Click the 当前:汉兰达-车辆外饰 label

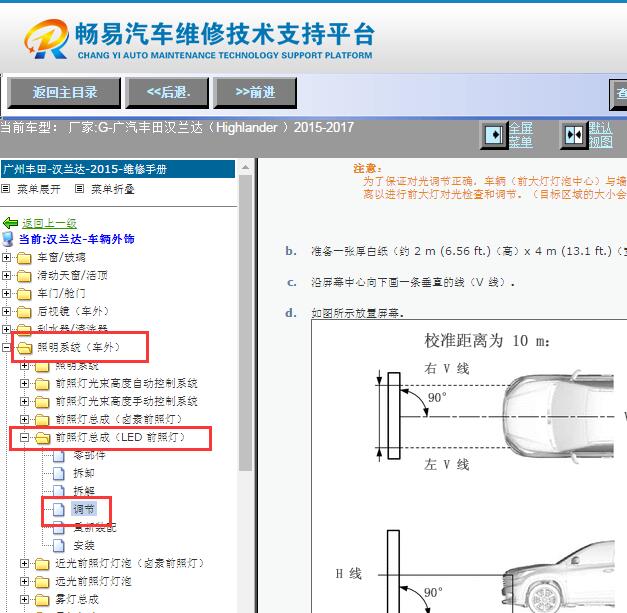click(x=76, y=239)
